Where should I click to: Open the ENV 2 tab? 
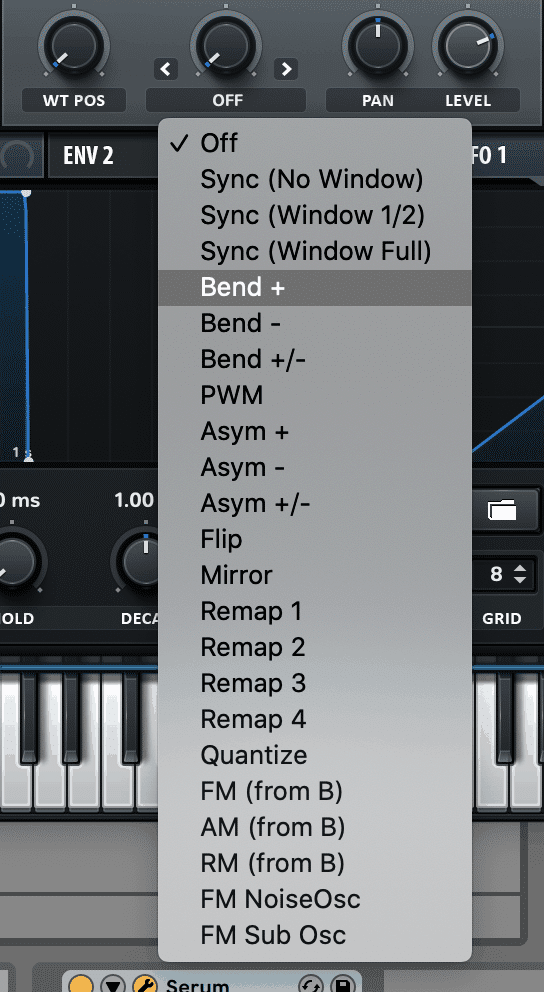tap(89, 155)
